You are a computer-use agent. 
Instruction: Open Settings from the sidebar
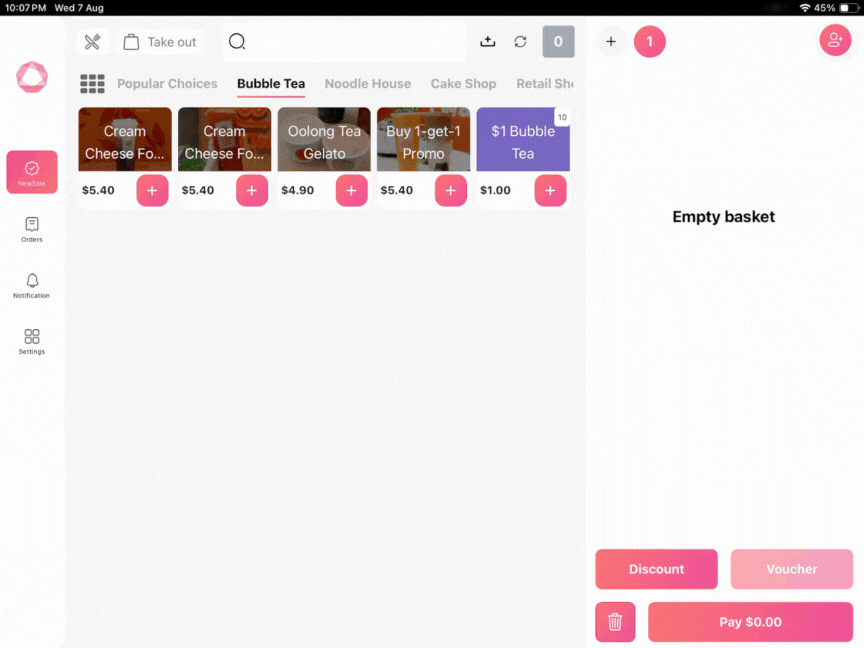coord(32,341)
